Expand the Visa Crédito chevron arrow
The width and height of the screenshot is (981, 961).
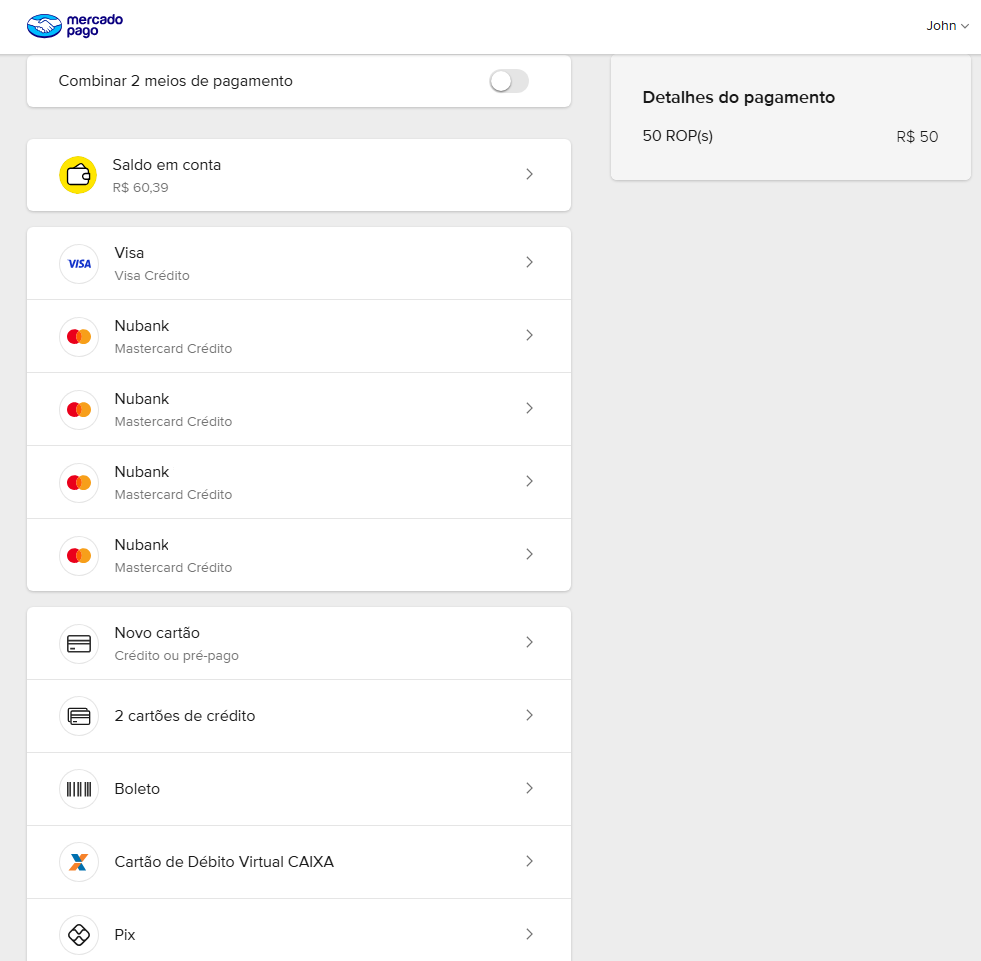coord(529,263)
